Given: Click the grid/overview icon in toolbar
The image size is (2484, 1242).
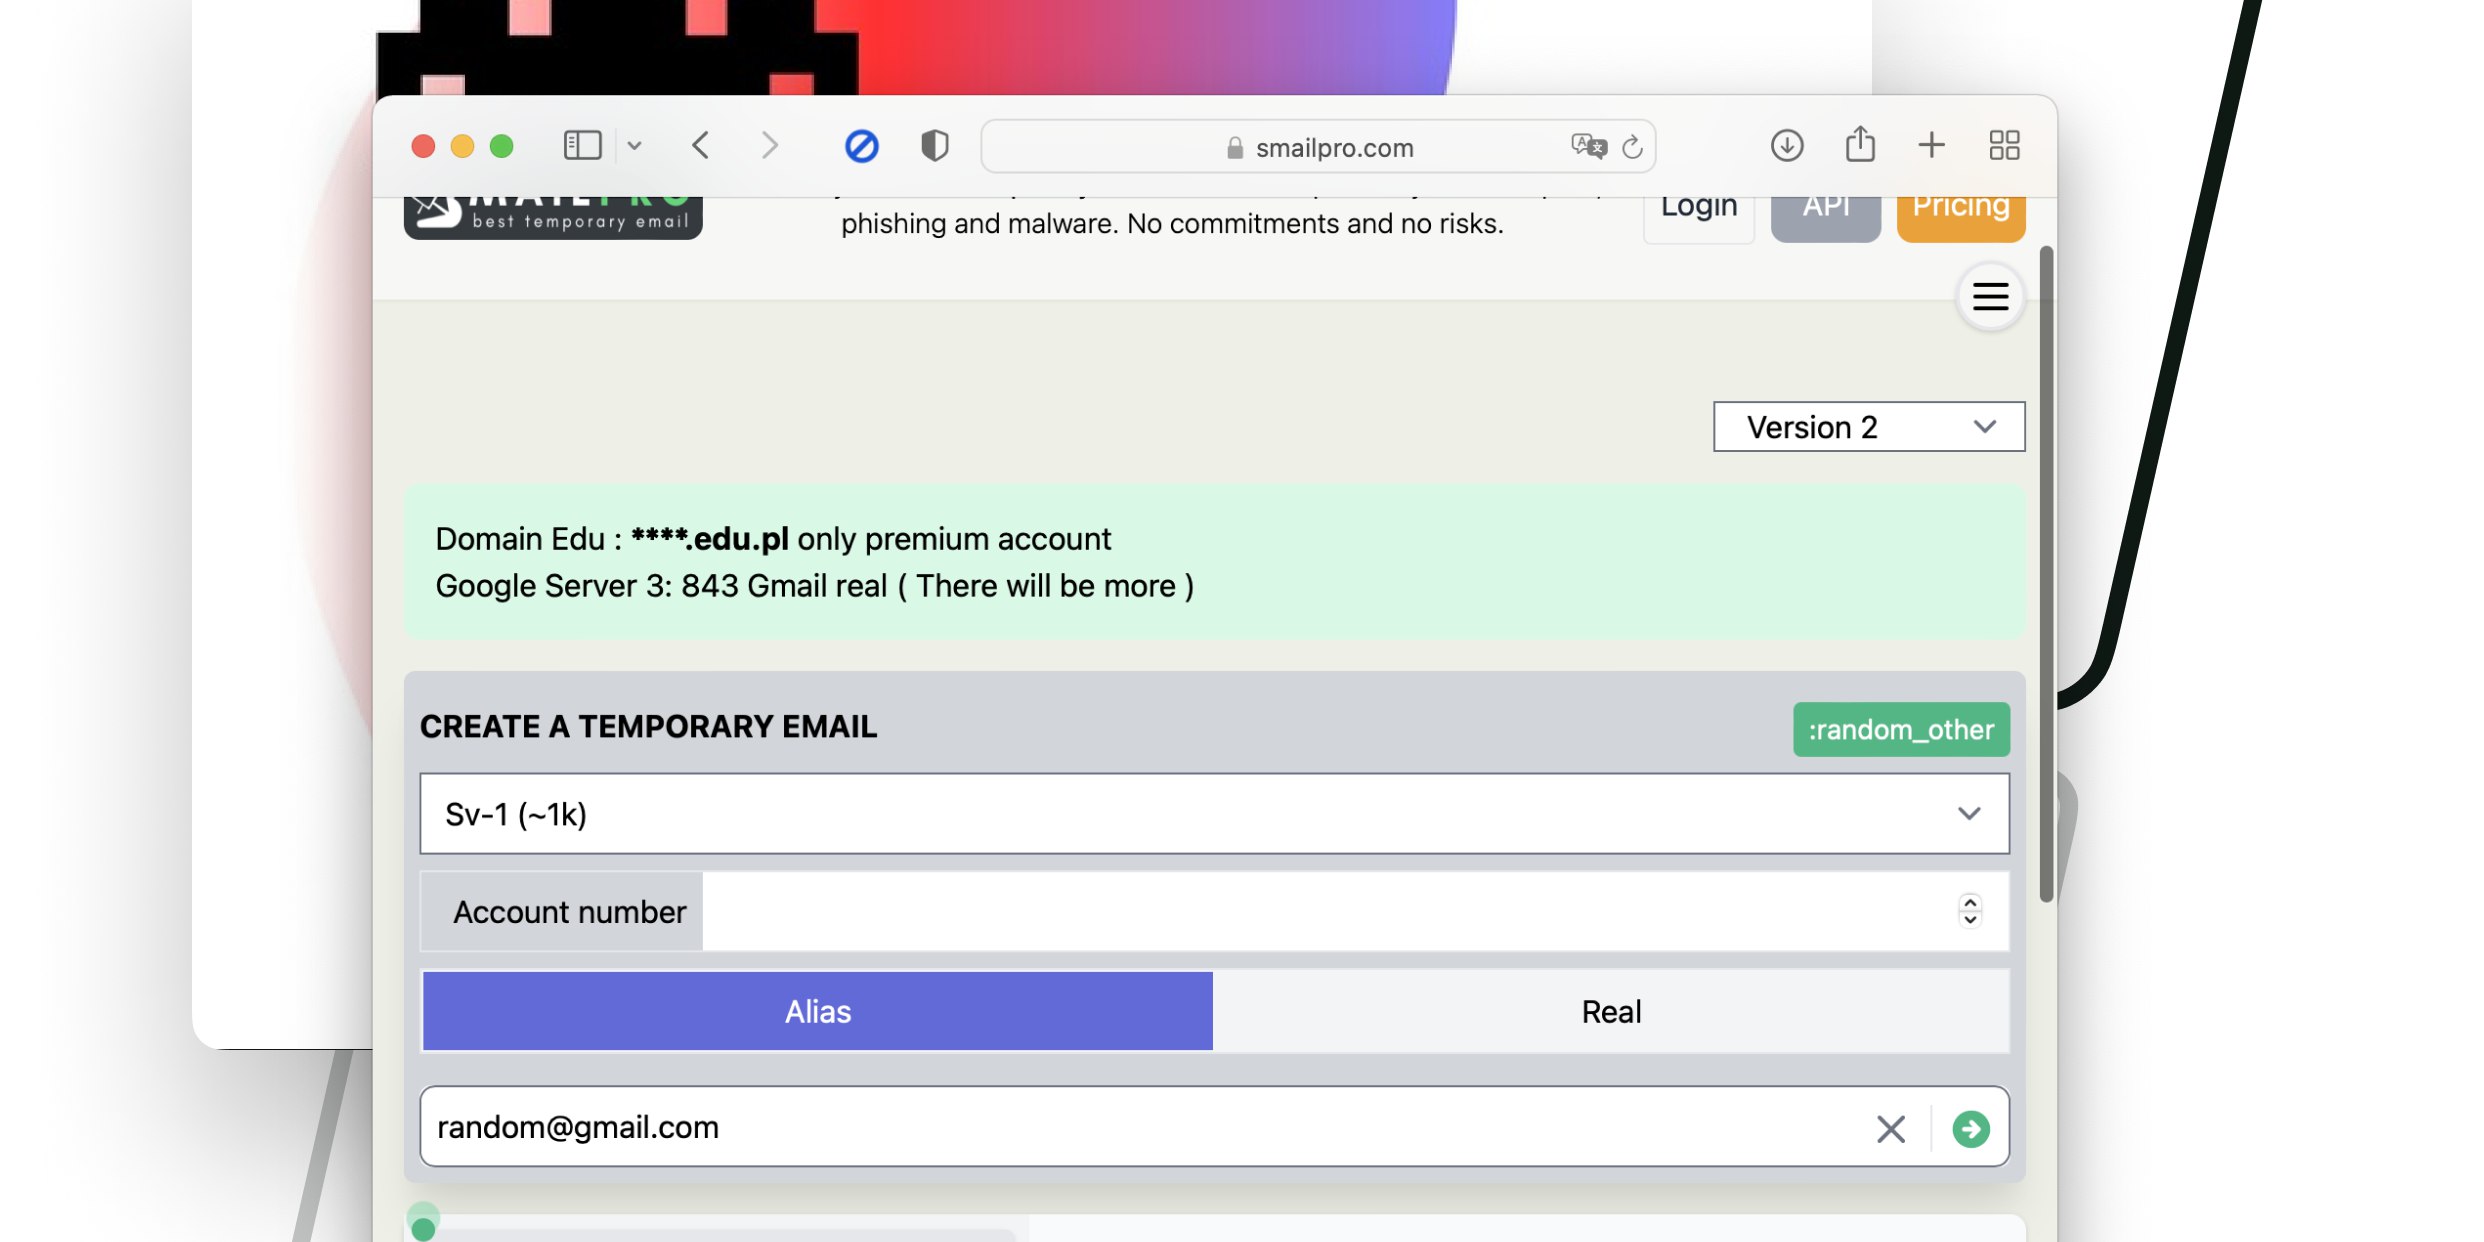Looking at the screenshot, I should click(x=2004, y=144).
